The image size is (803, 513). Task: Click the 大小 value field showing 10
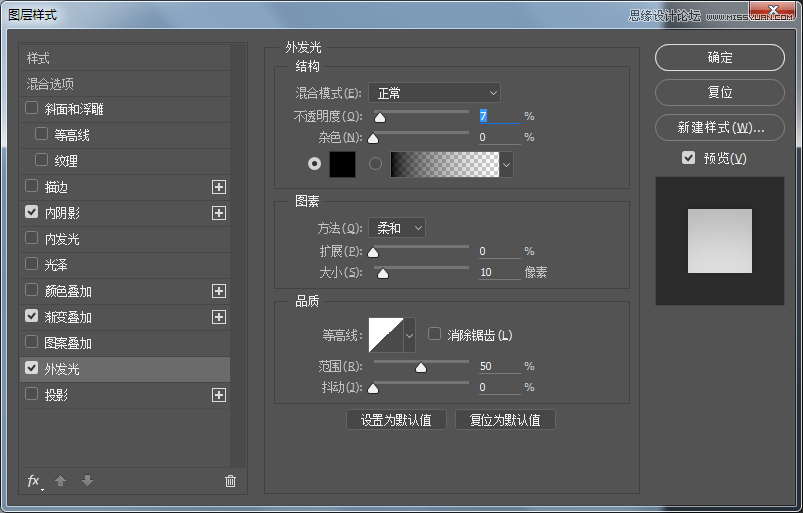pyautogui.click(x=500, y=272)
